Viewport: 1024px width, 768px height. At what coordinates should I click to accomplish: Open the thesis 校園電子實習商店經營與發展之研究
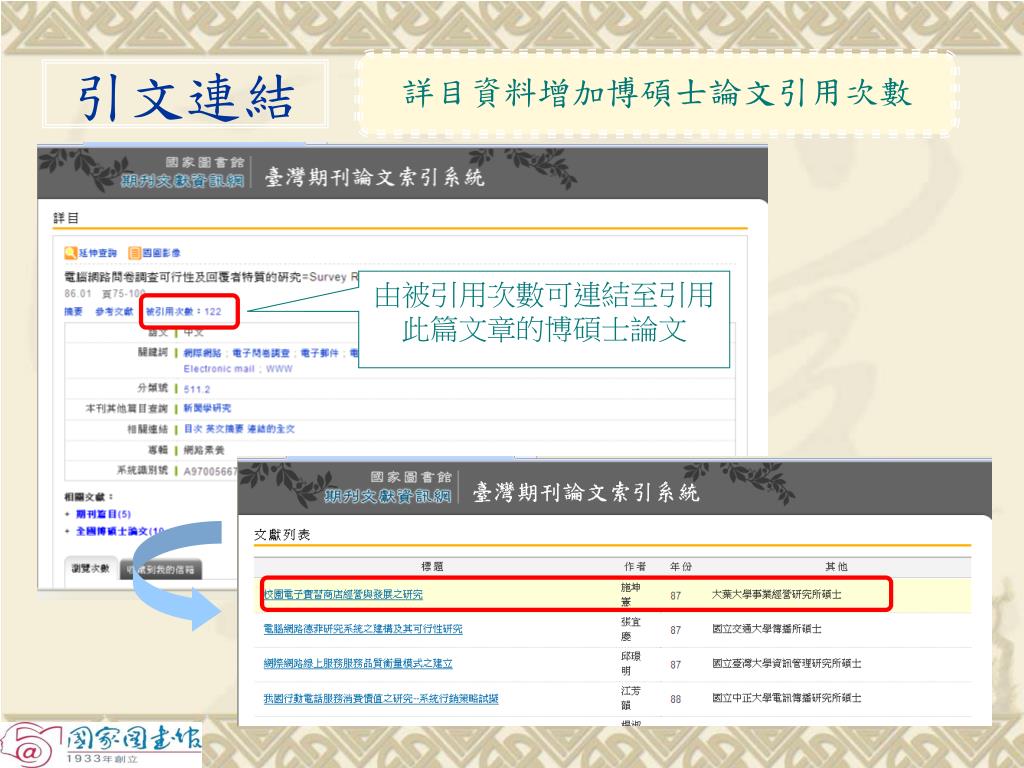(x=343, y=594)
